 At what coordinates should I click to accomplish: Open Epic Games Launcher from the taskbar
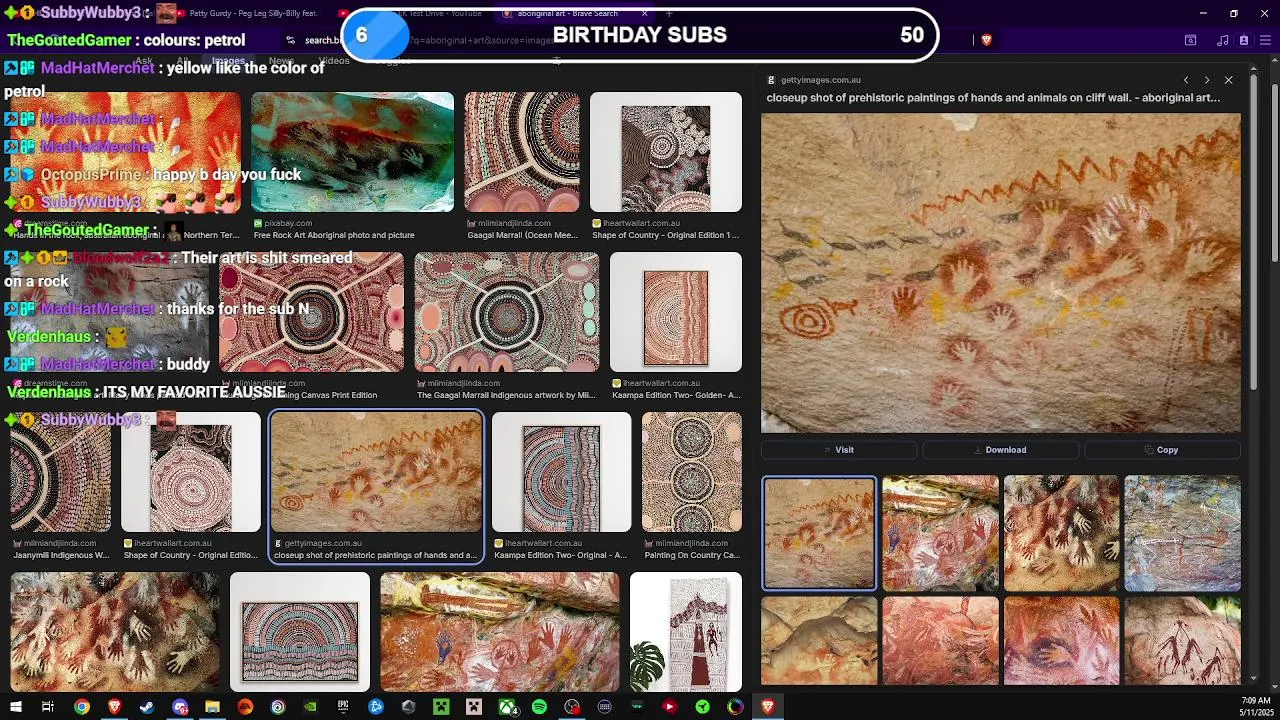tap(343, 707)
